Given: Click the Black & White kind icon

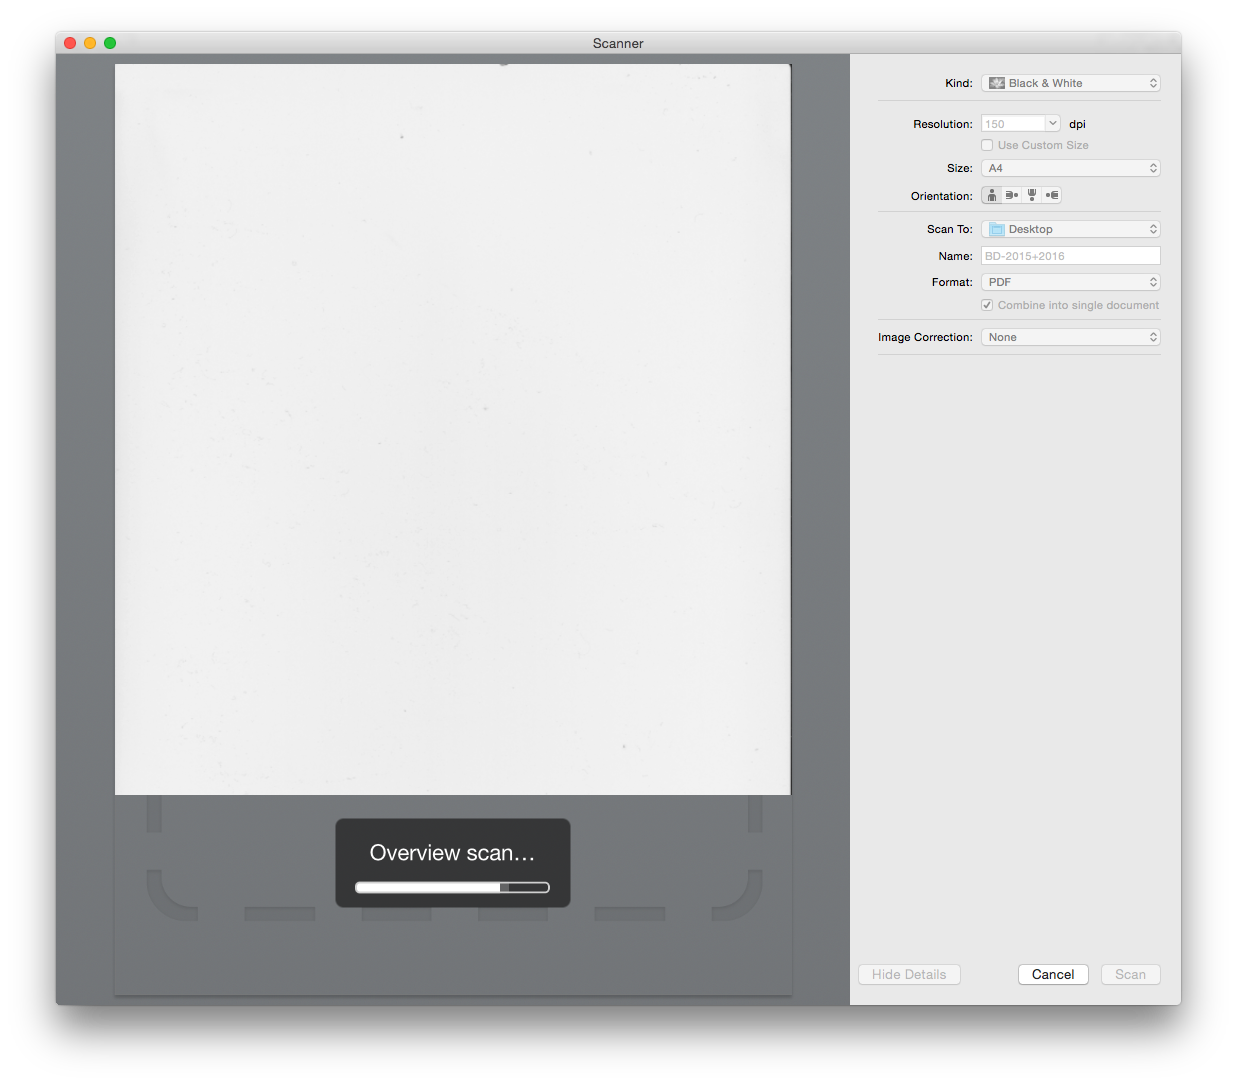Looking at the screenshot, I should (x=996, y=83).
